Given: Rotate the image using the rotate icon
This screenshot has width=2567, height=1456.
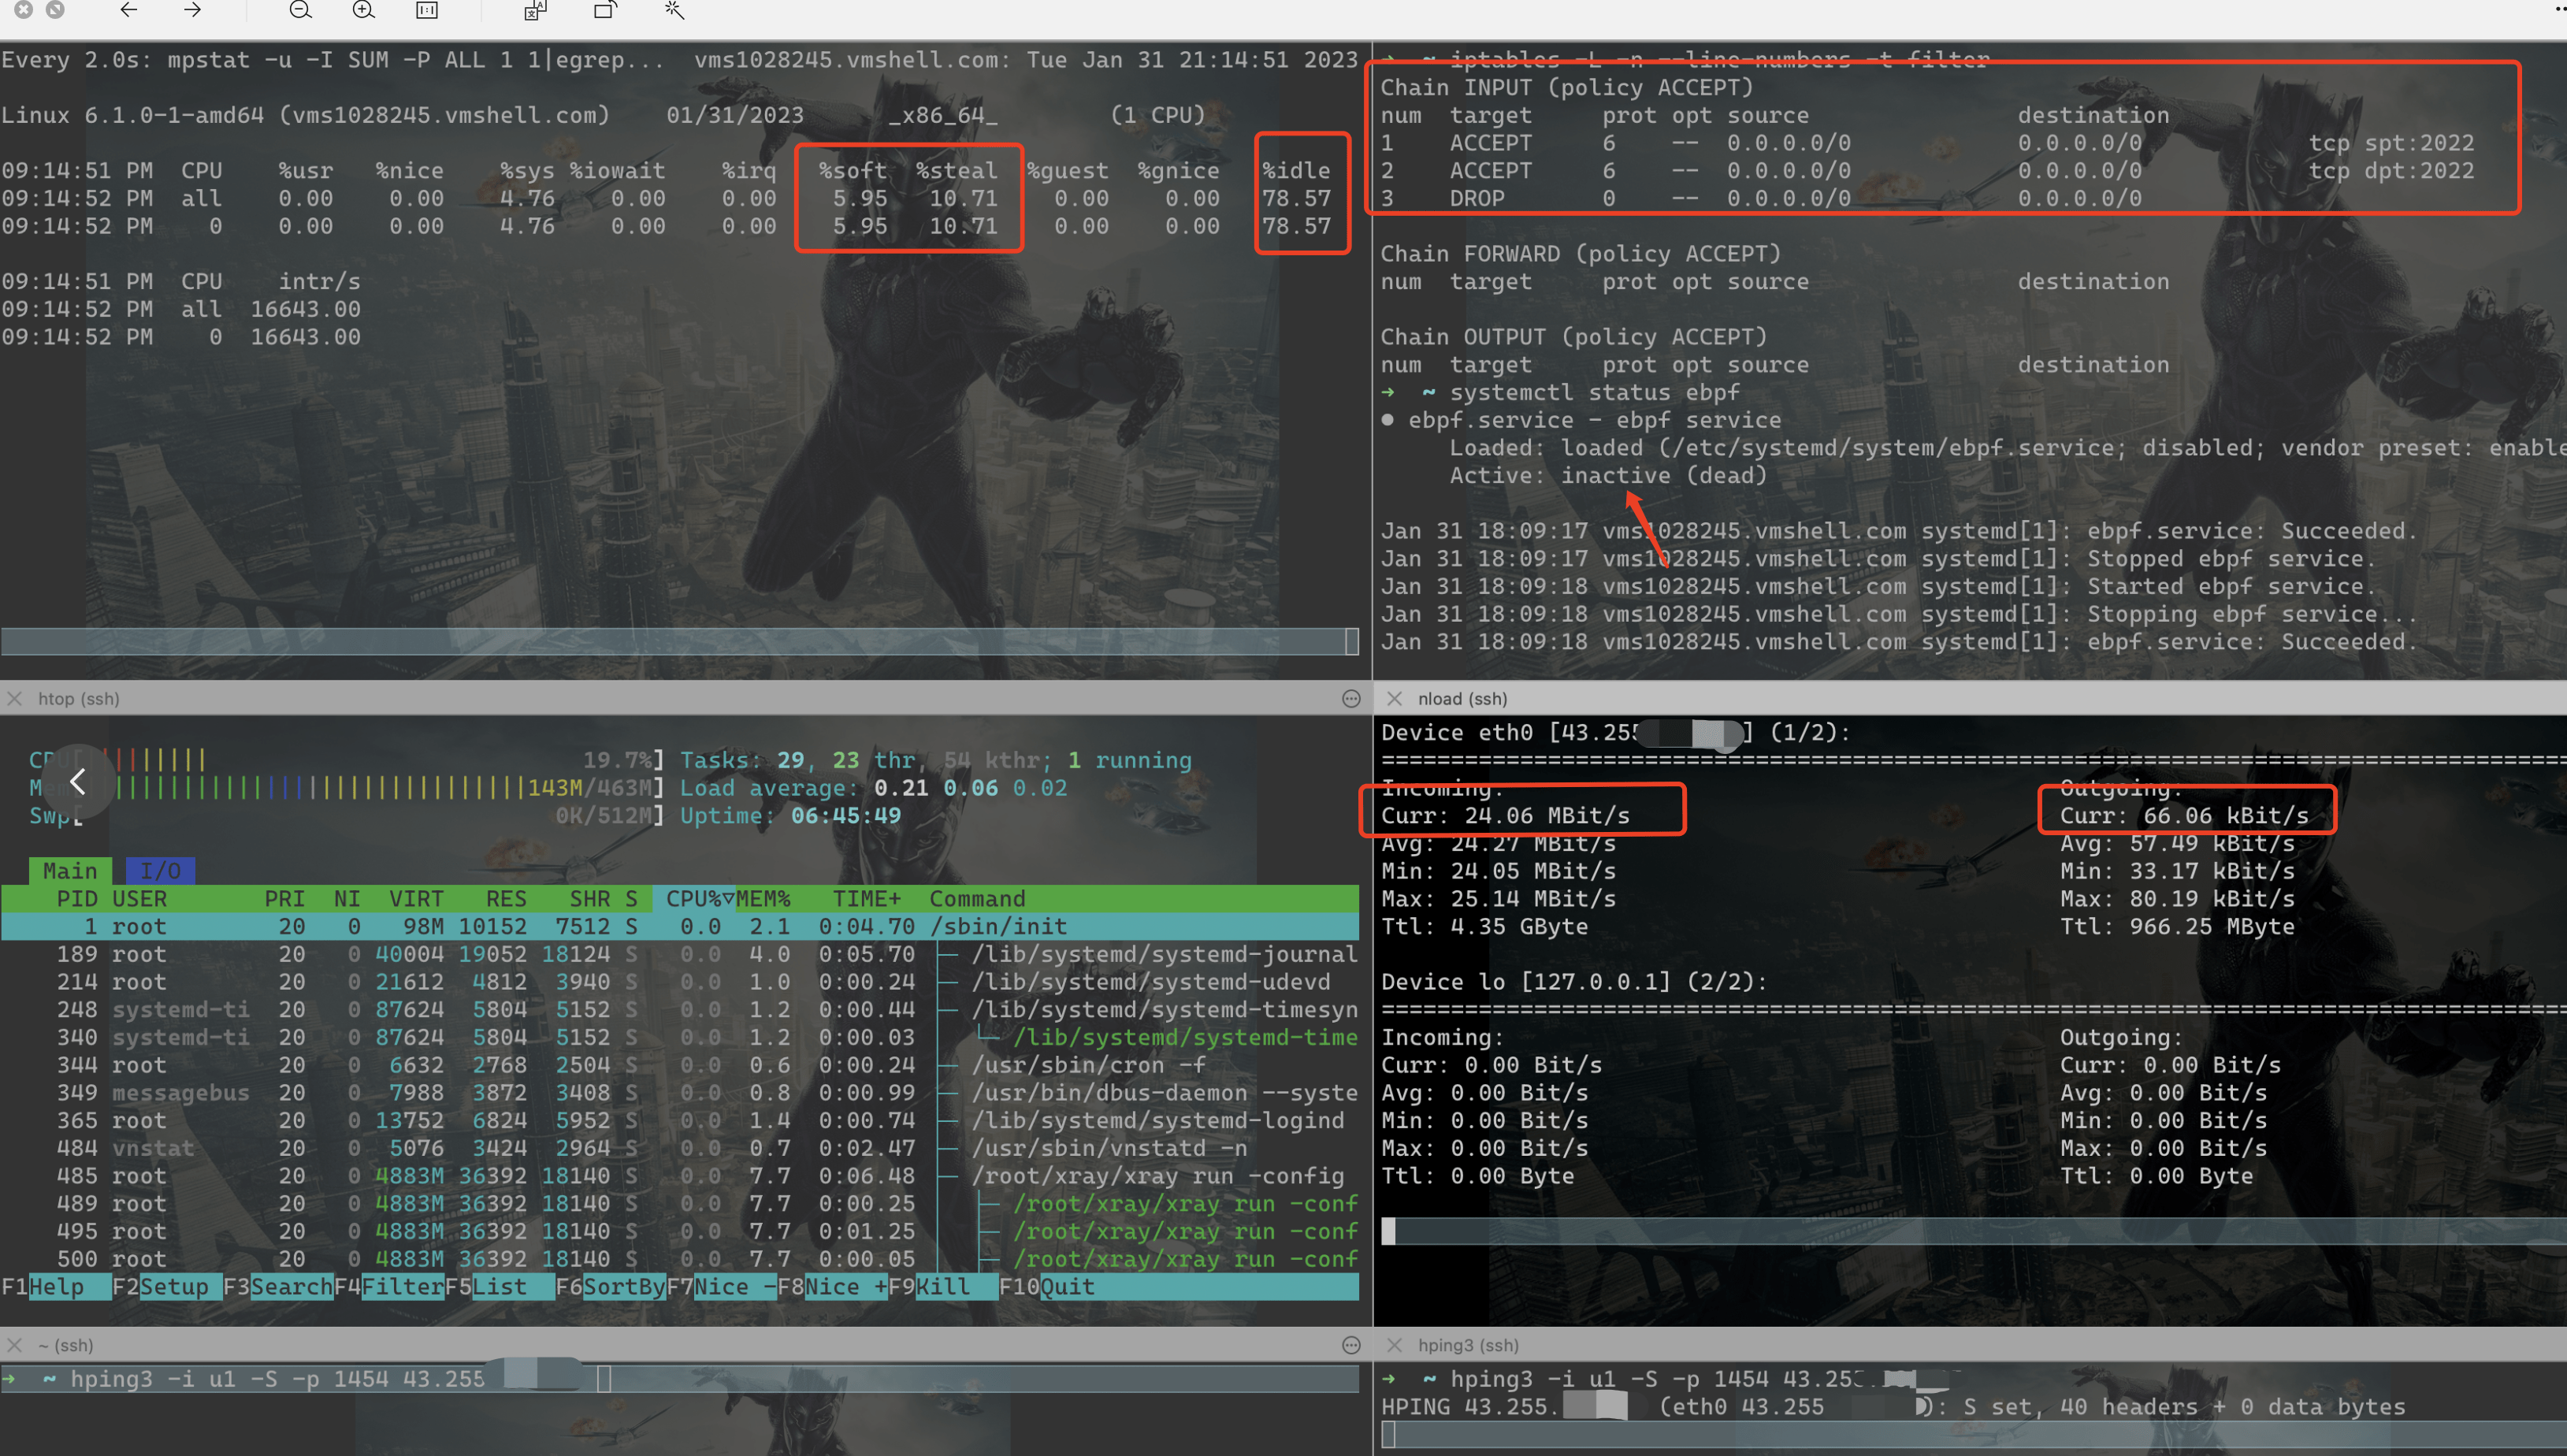Looking at the screenshot, I should (x=605, y=10).
